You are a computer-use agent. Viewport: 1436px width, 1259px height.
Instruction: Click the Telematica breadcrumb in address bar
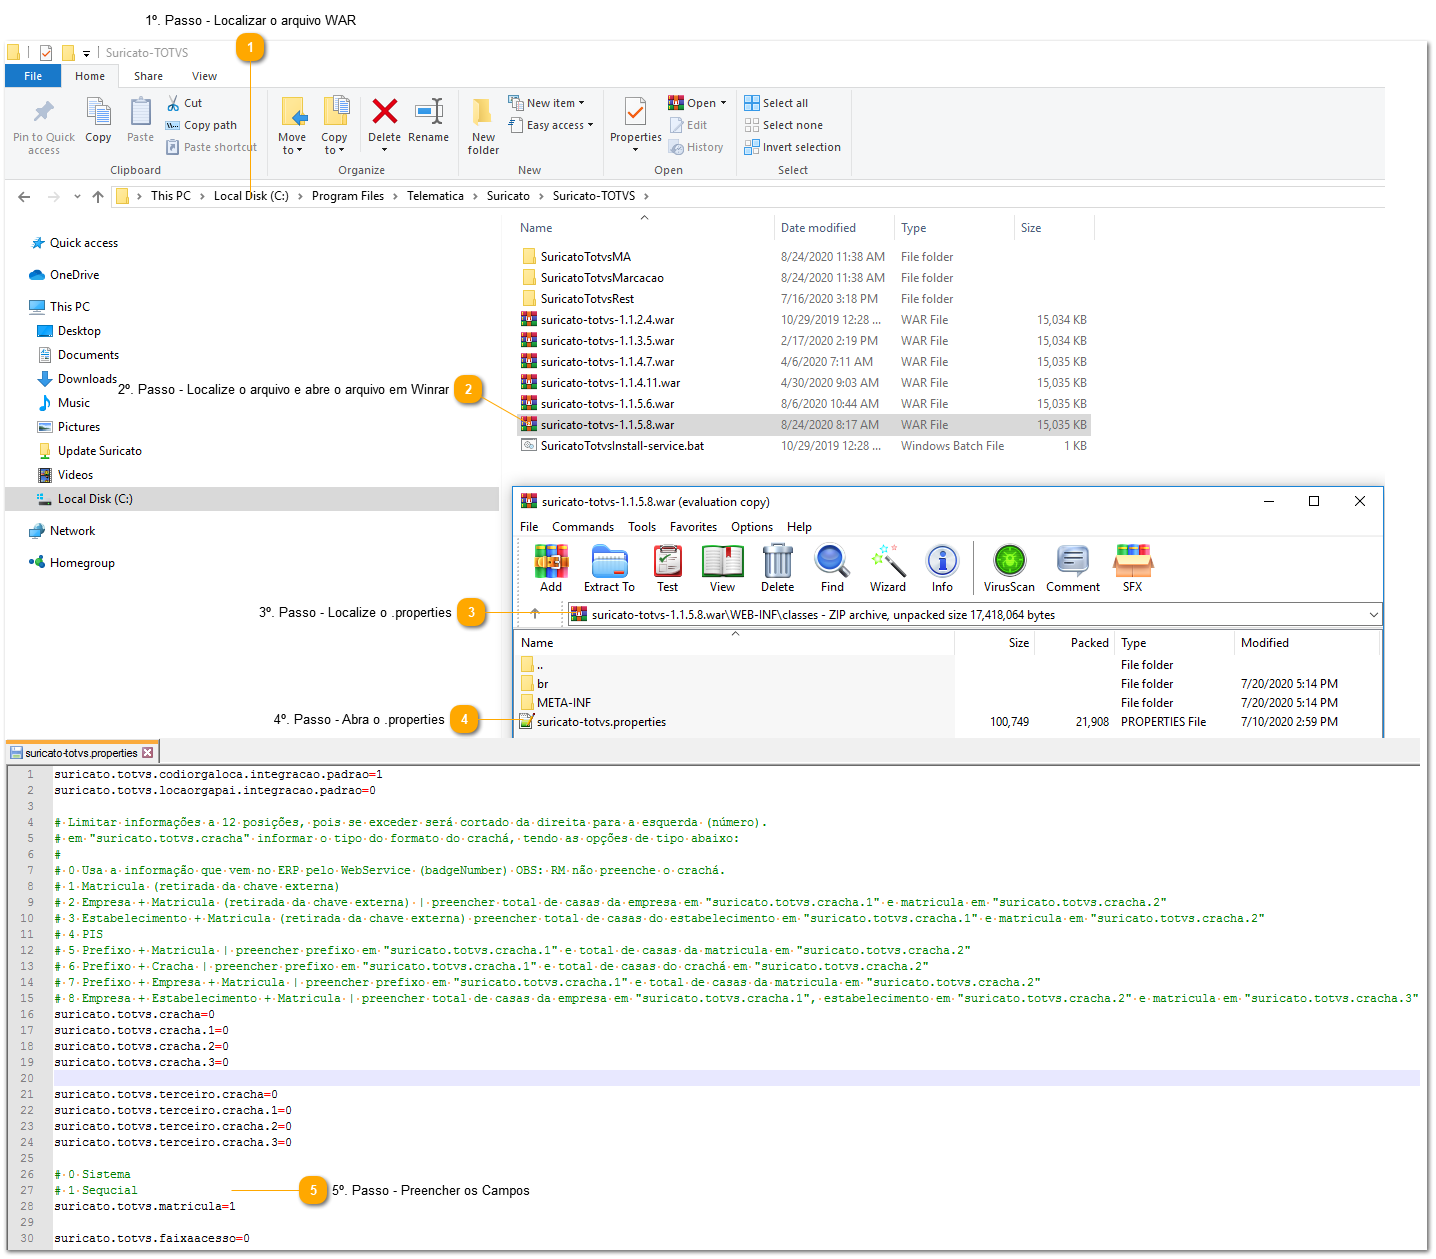point(435,196)
